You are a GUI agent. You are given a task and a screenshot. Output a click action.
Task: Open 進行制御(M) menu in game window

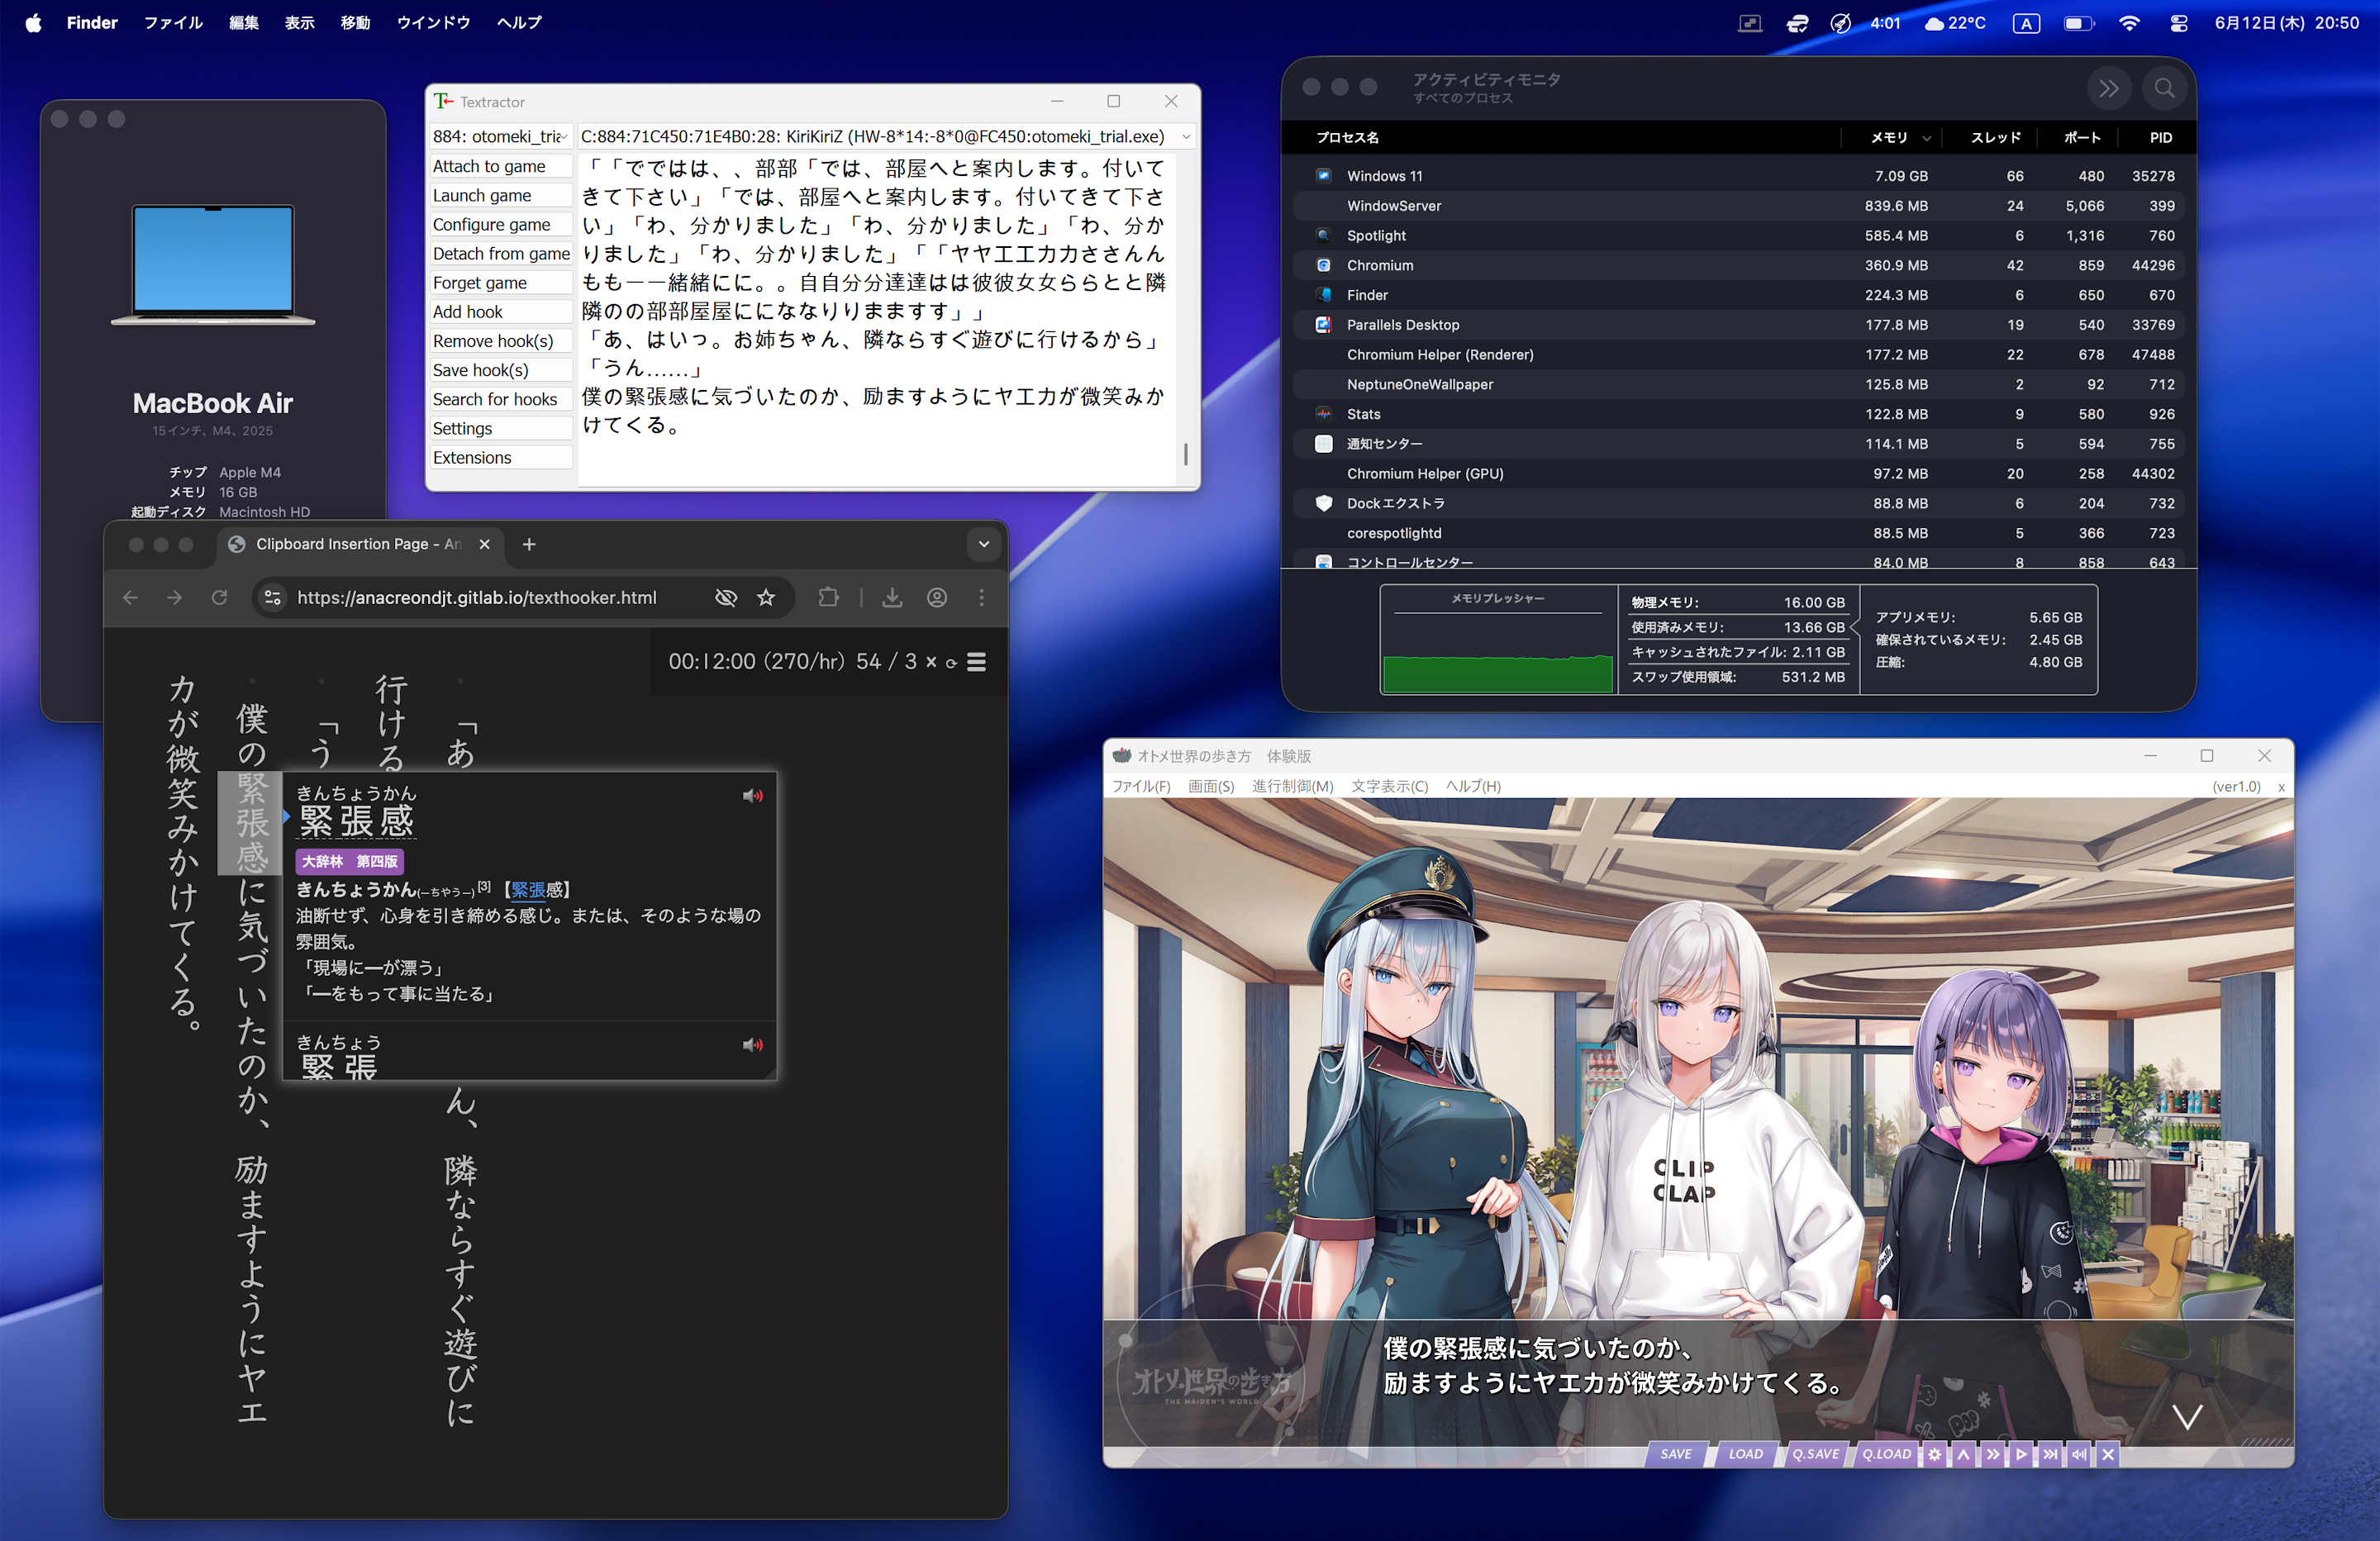point(1292,786)
